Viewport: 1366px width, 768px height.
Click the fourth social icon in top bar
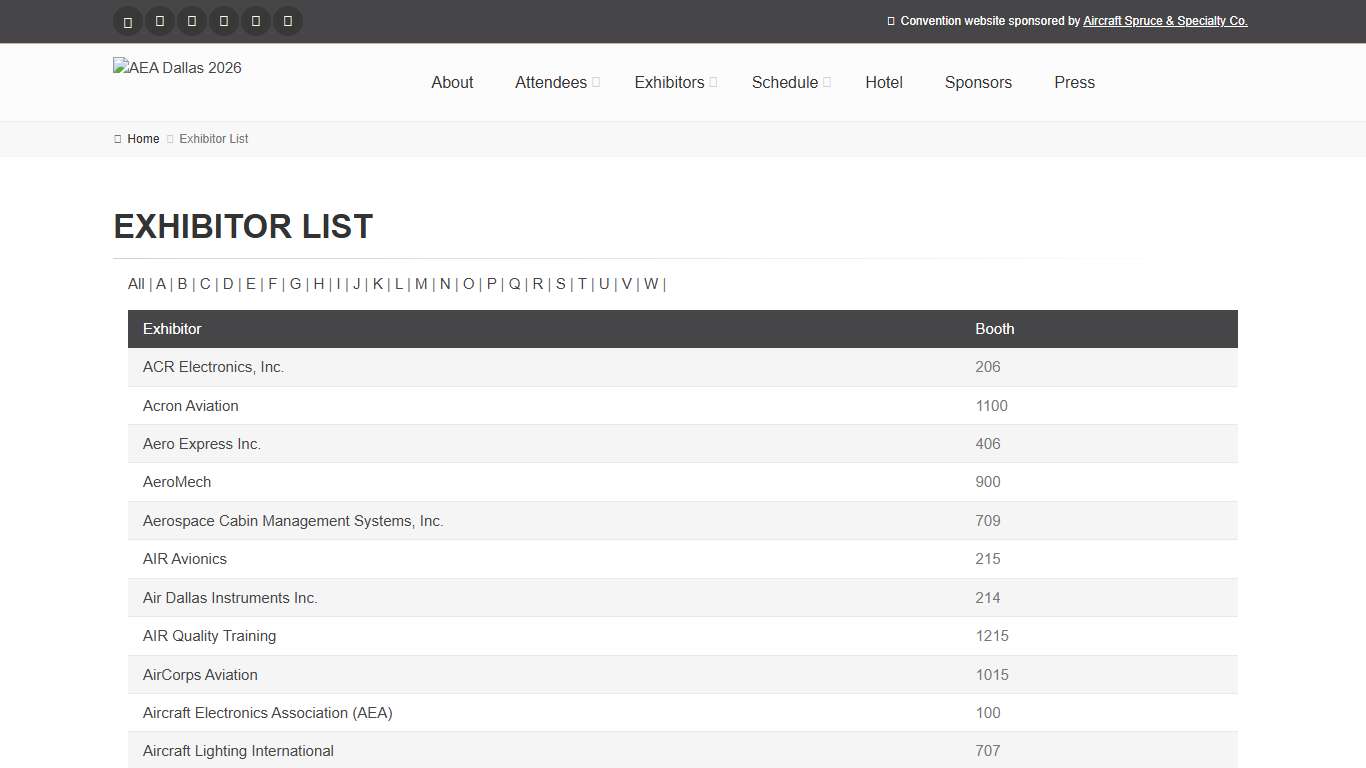click(x=224, y=21)
